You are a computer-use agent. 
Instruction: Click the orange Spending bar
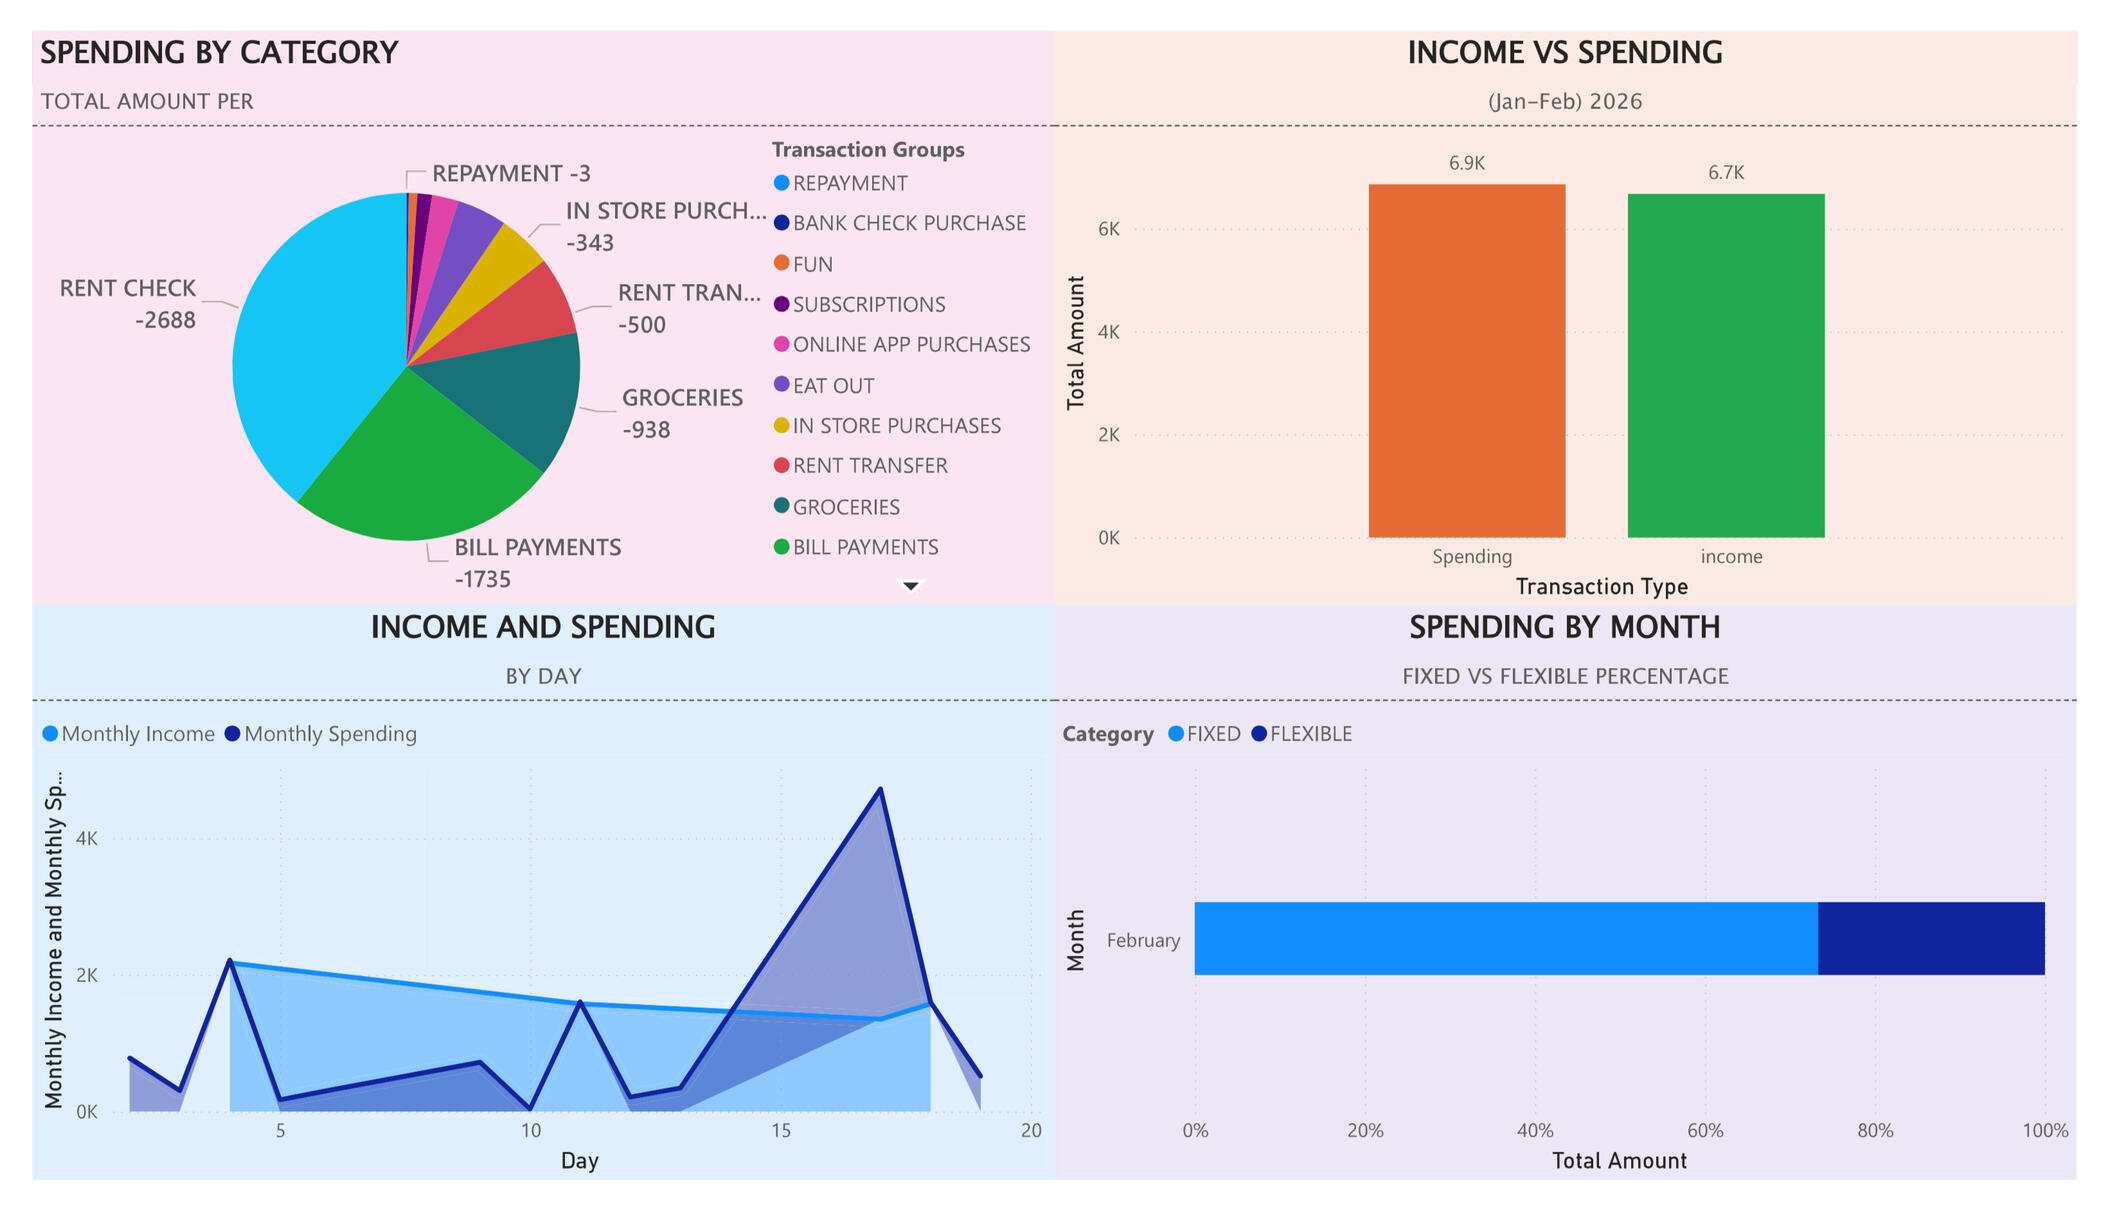1466,360
